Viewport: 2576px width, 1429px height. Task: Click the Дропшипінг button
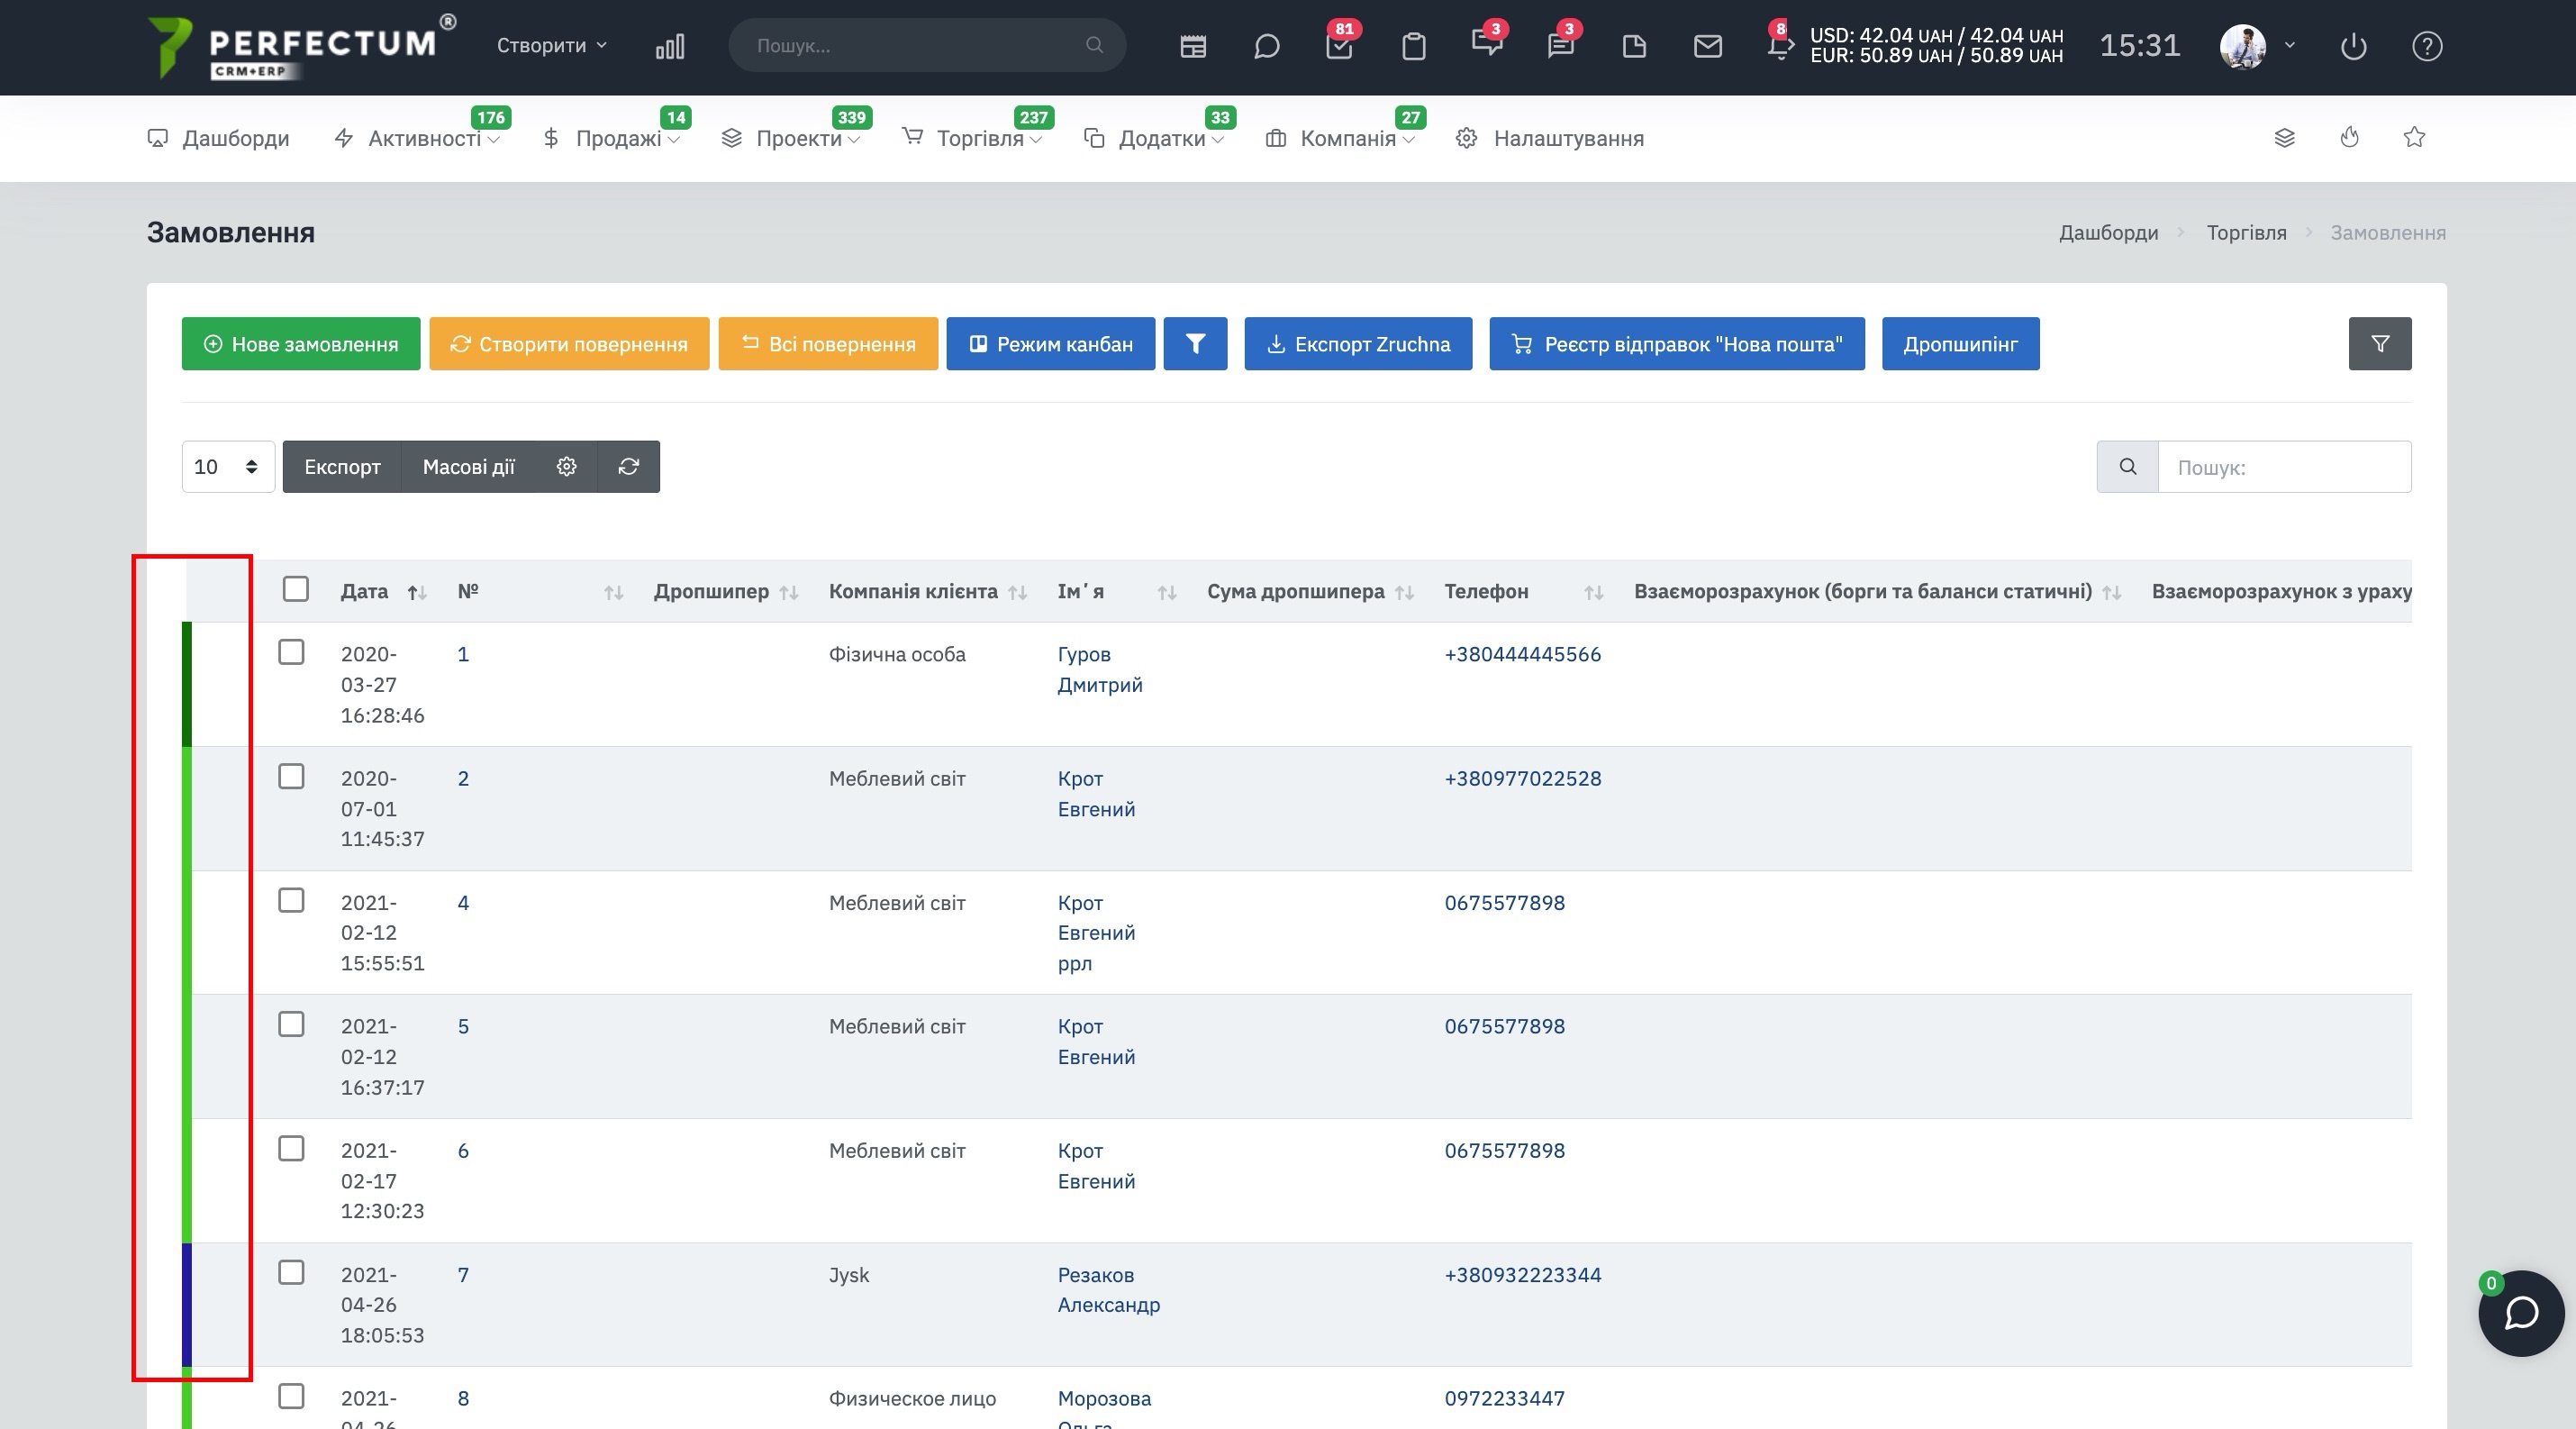tap(1960, 344)
